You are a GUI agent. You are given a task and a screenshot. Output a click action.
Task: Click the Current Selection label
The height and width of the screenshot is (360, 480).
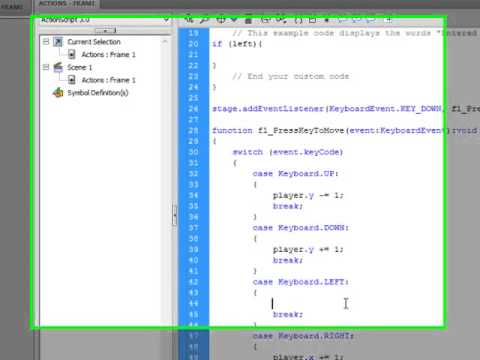[94, 42]
